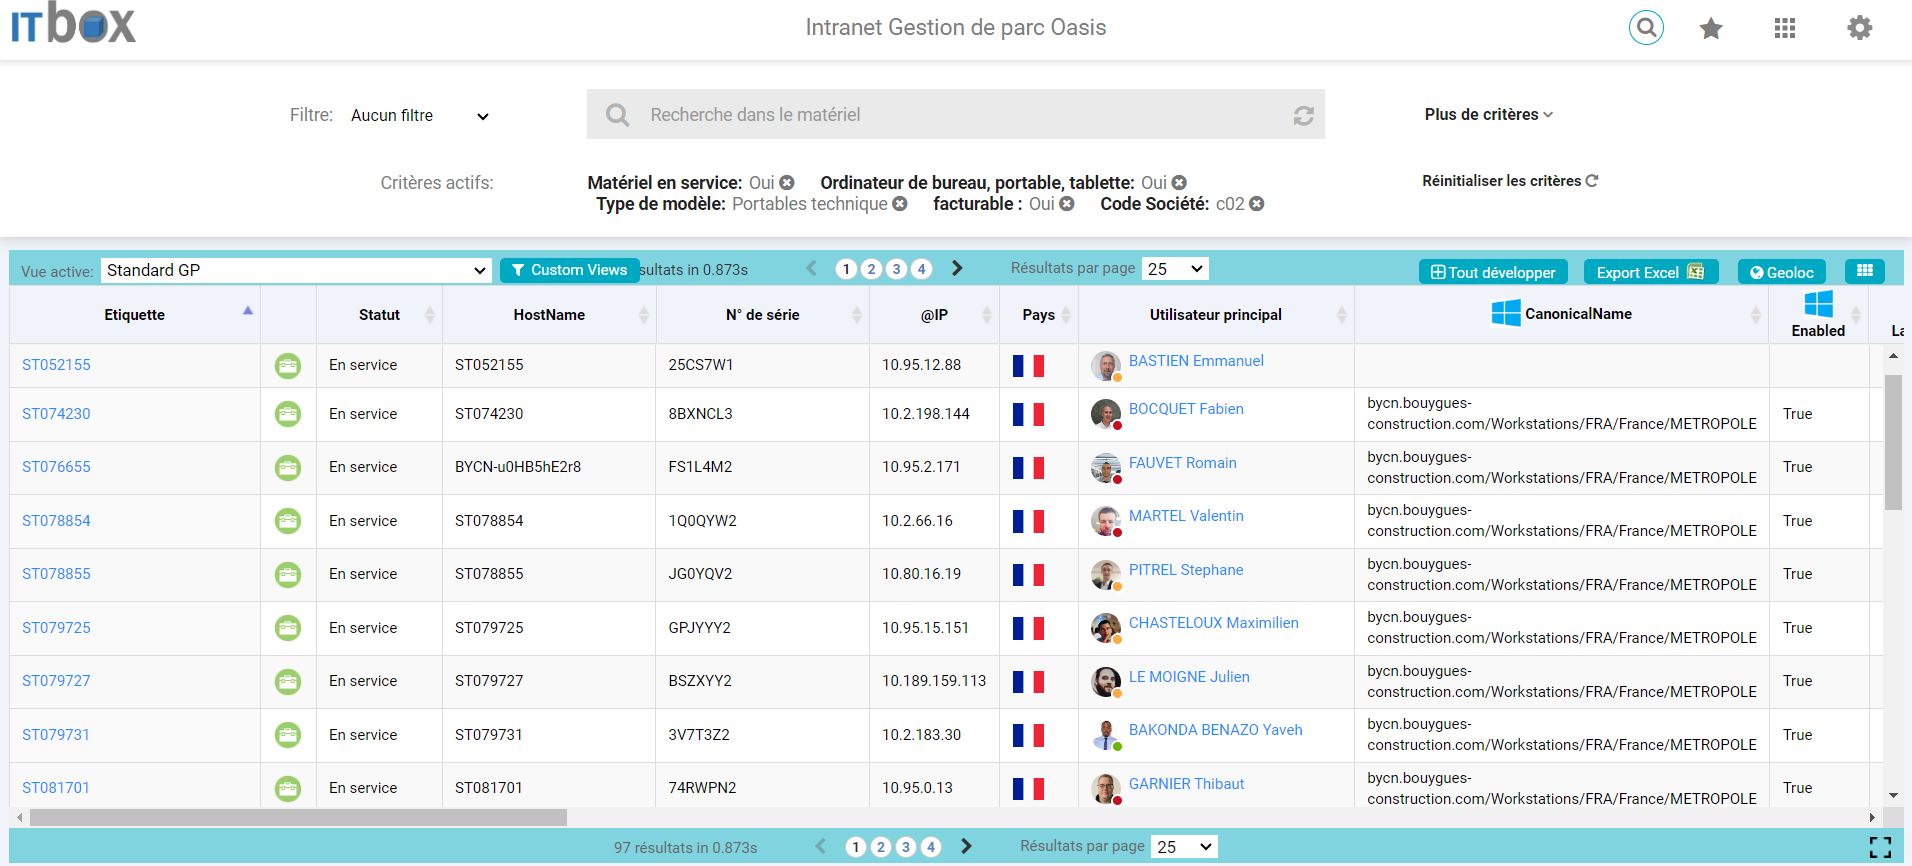Screen dimensions: 1912x866
Task: Remove the 'Type de modèle' criterion
Action: (x=900, y=204)
